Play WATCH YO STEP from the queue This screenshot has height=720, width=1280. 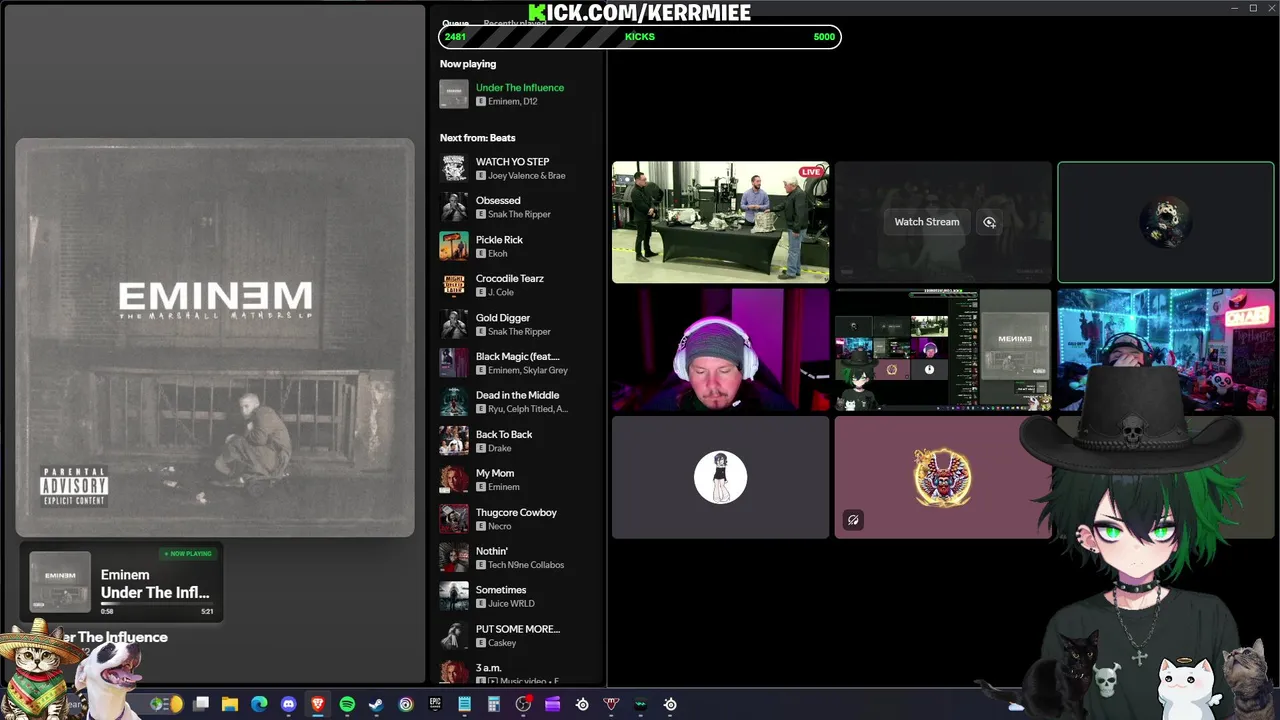point(512,161)
